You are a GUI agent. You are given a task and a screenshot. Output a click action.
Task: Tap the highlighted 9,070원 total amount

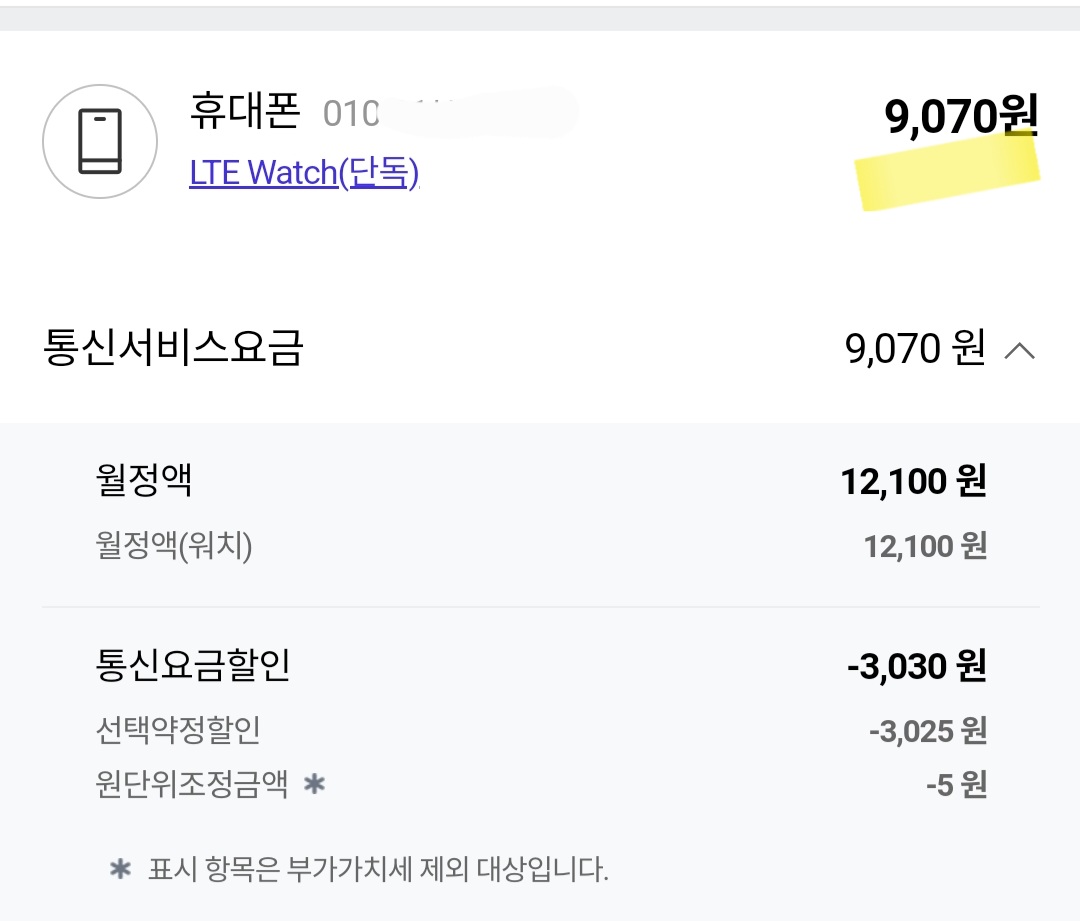pos(960,113)
